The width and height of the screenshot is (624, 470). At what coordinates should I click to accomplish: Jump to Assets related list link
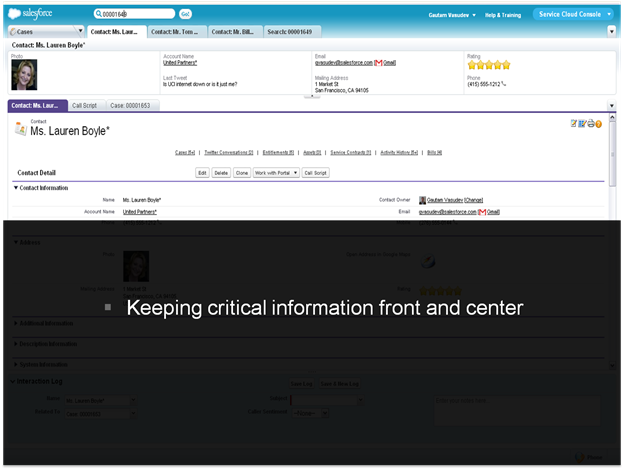[312, 152]
